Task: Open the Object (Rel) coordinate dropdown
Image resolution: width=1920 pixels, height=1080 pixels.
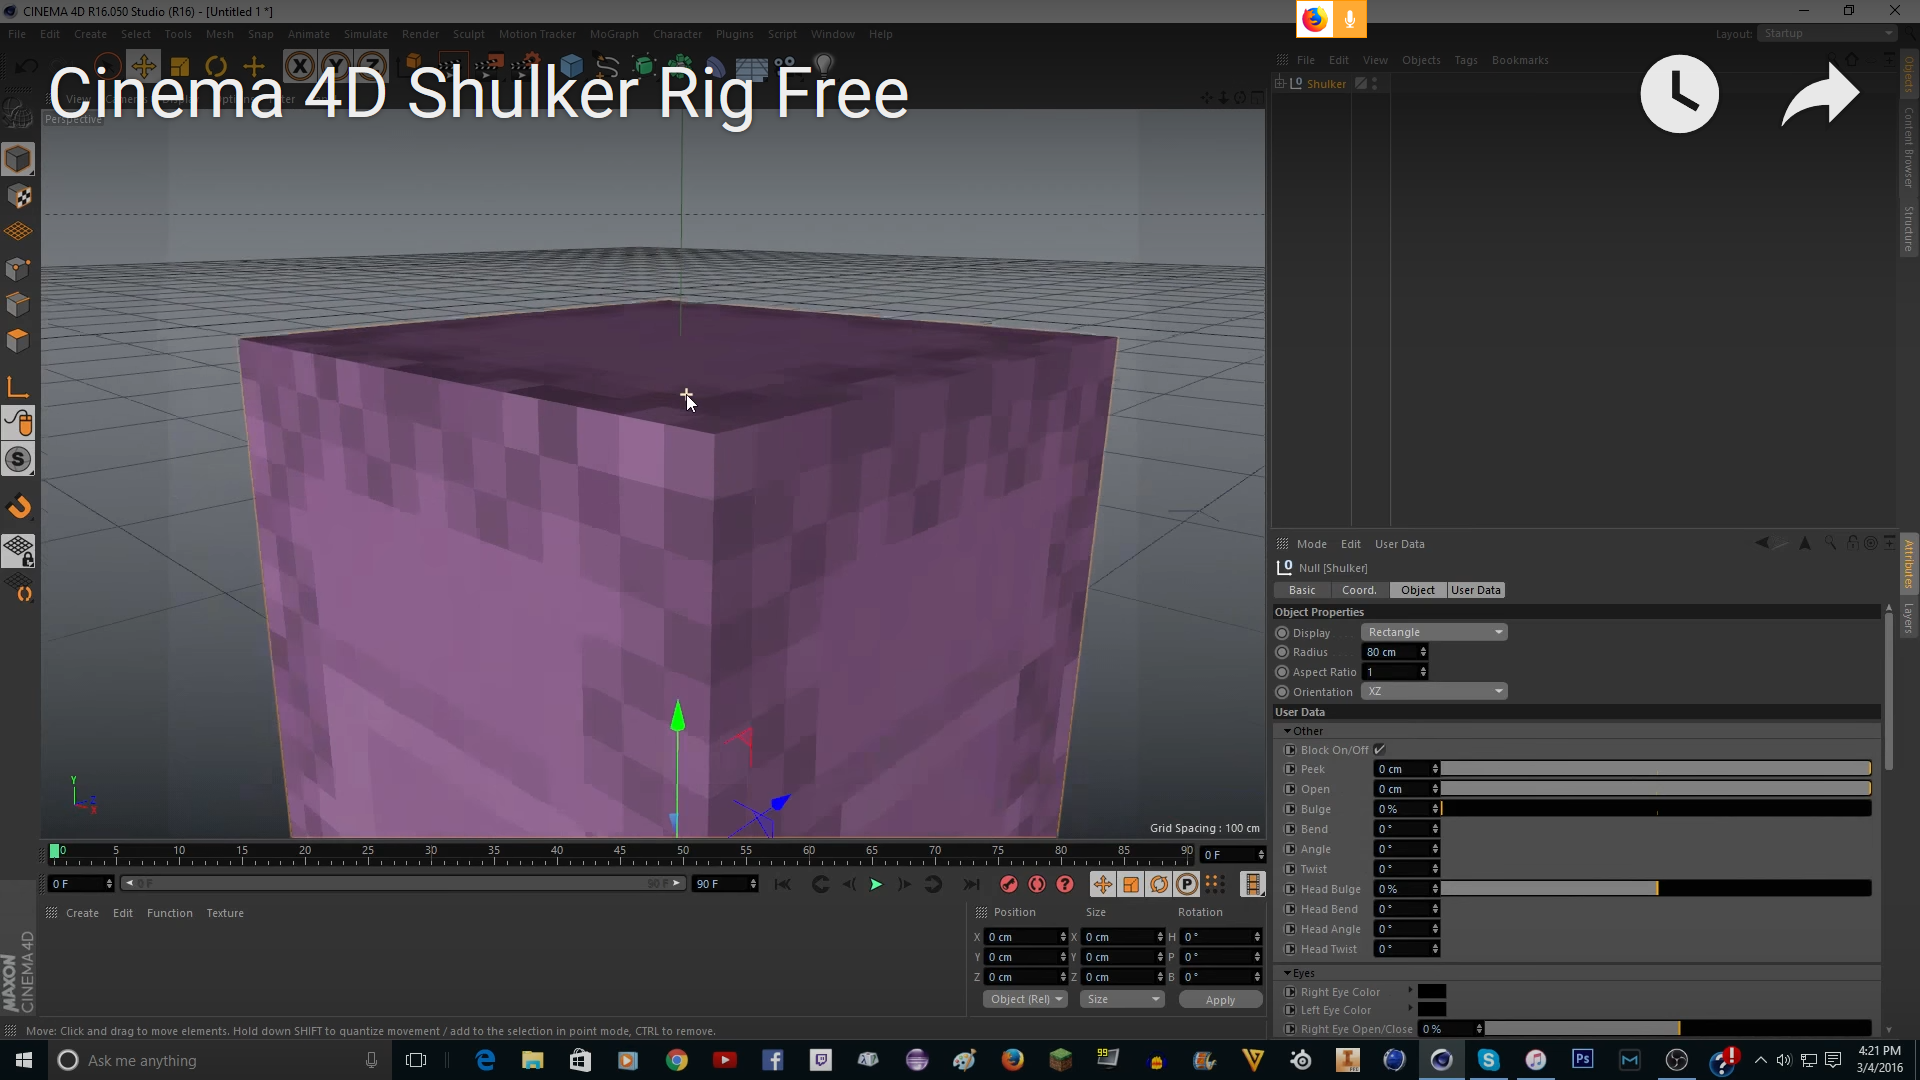Action: pos(1025,999)
